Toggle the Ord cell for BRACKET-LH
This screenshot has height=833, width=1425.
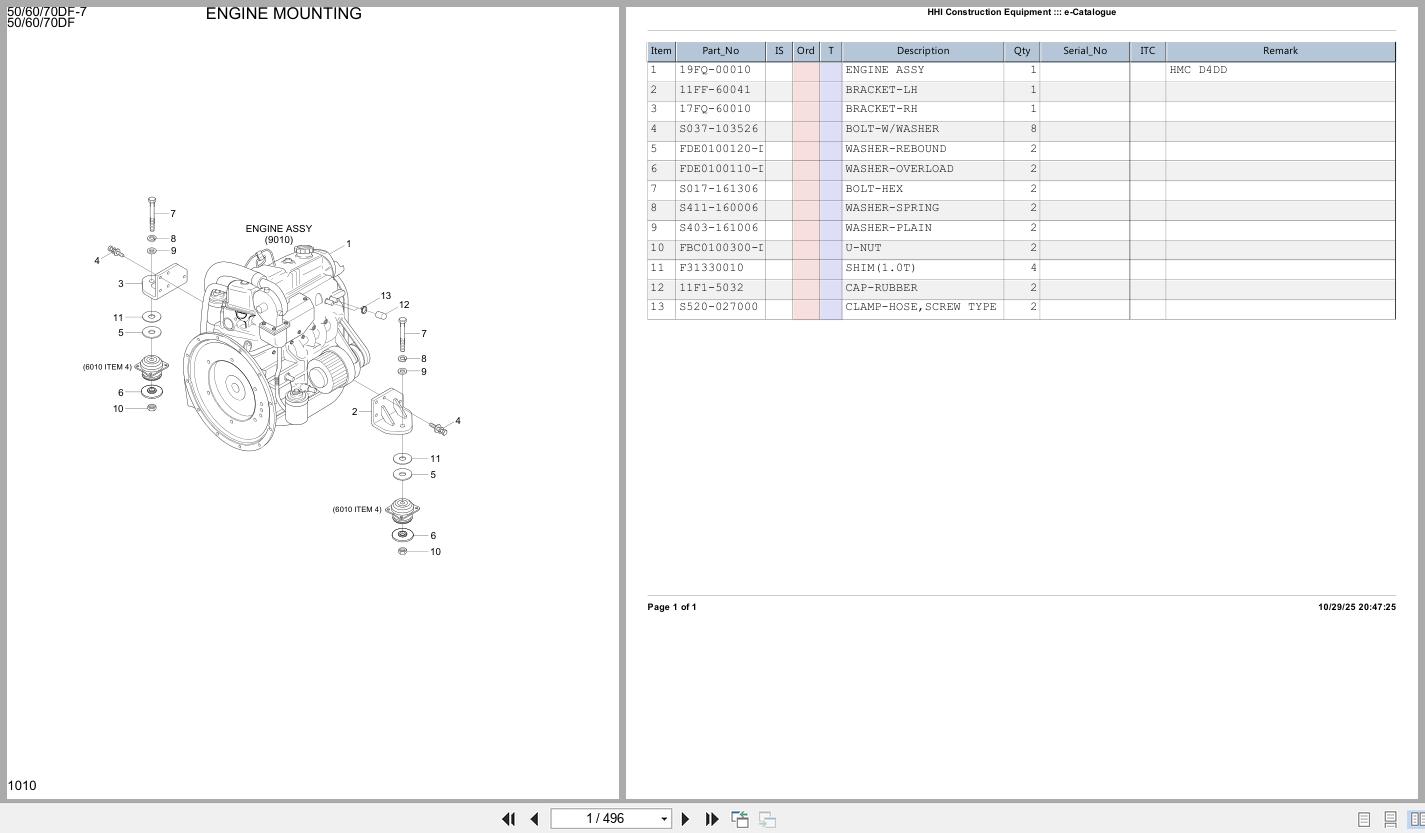(804, 89)
